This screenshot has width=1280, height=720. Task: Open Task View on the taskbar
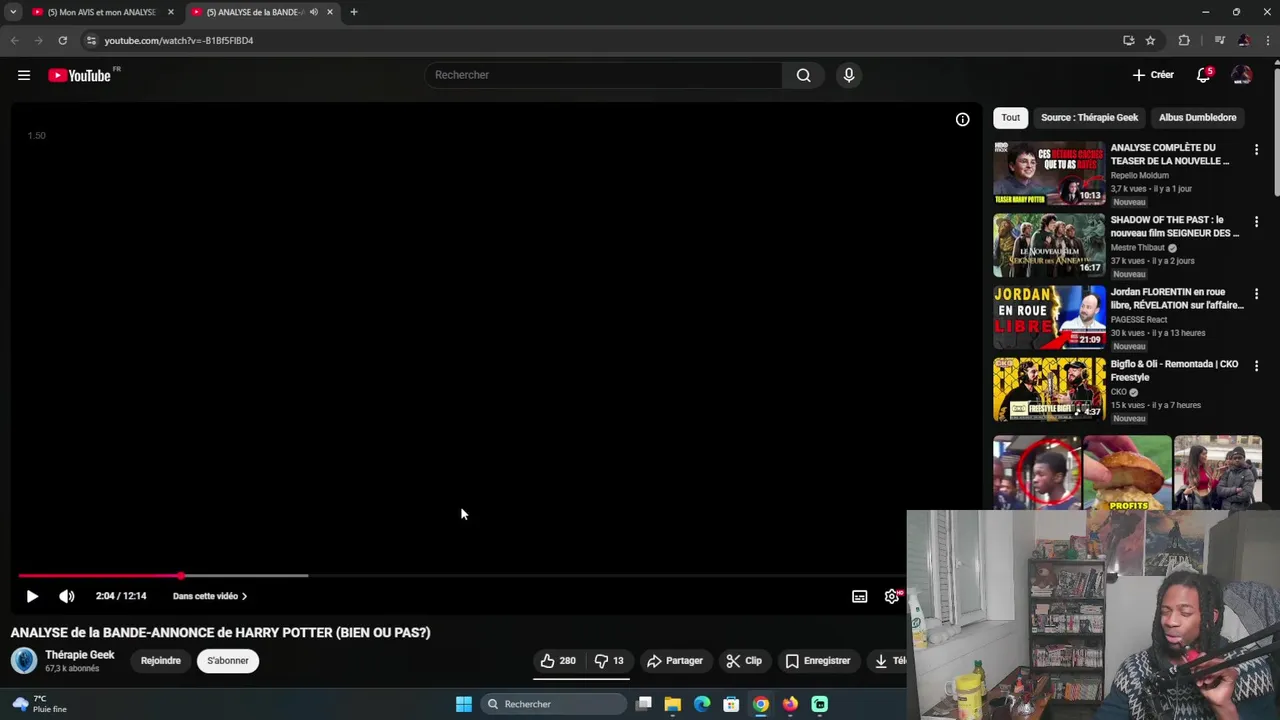point(644,704)
